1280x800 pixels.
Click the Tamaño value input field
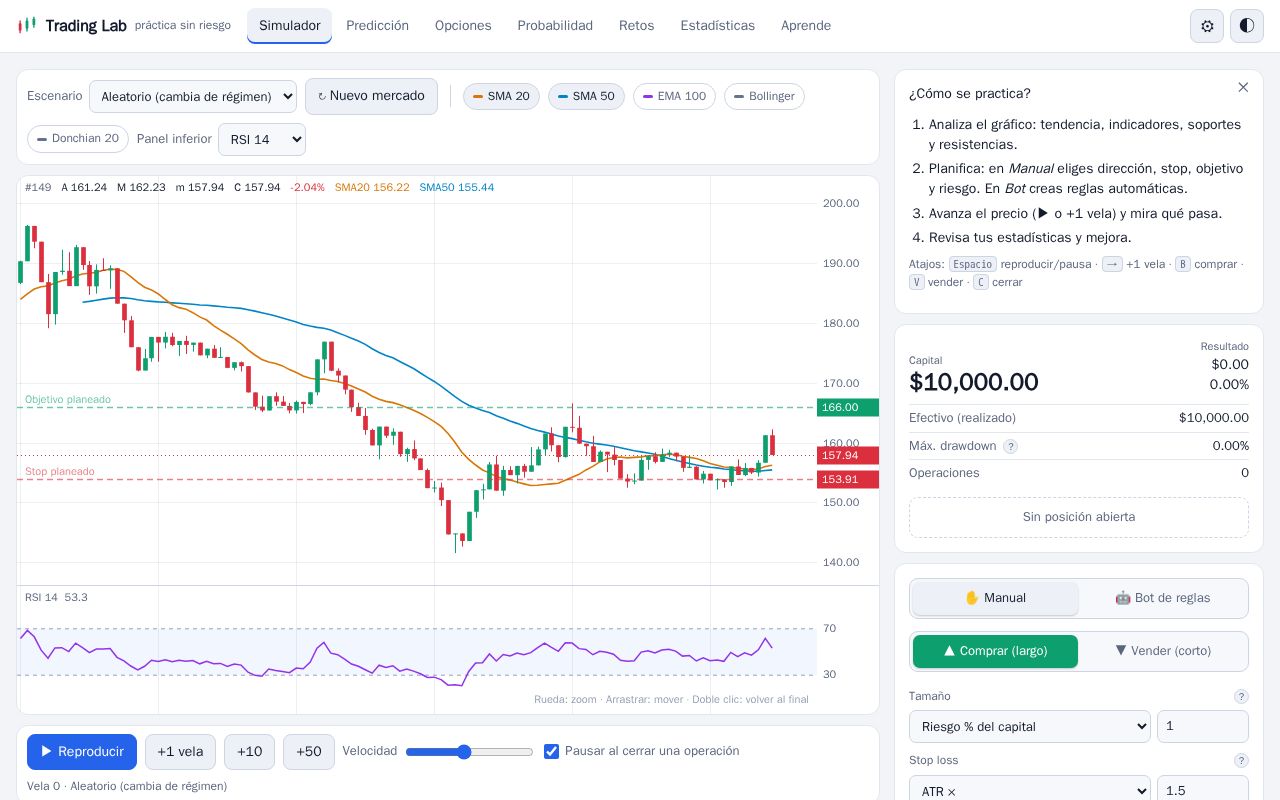pos(1203,727)
